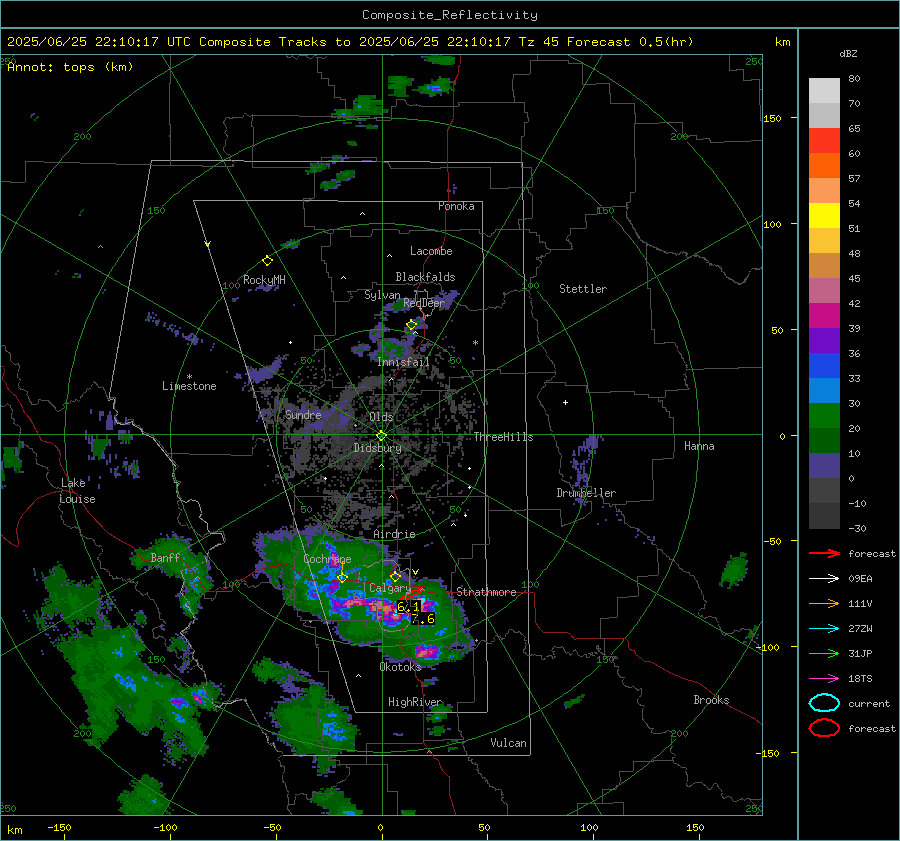Select the magenta 18TS track arrow

point(824,679)
